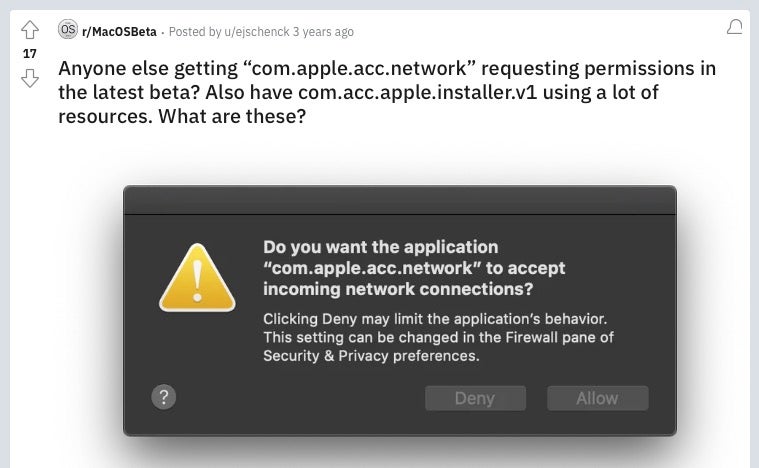
Task: Open help via question mark button
Action: [164, 397]
